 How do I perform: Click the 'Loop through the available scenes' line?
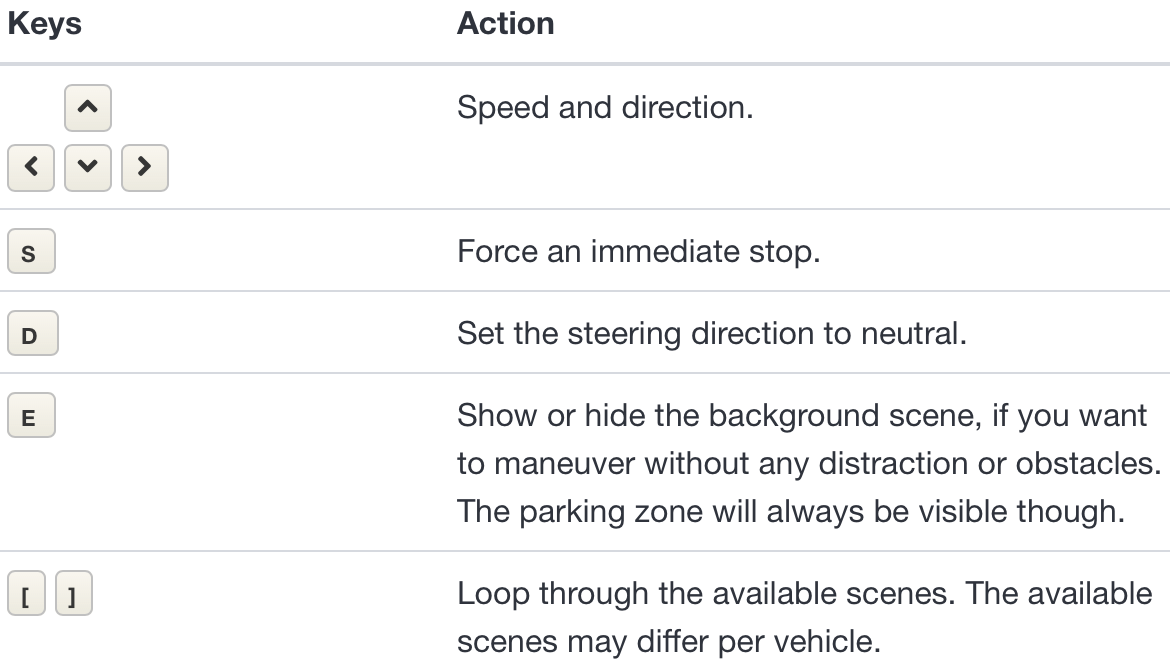click(805, 594)
